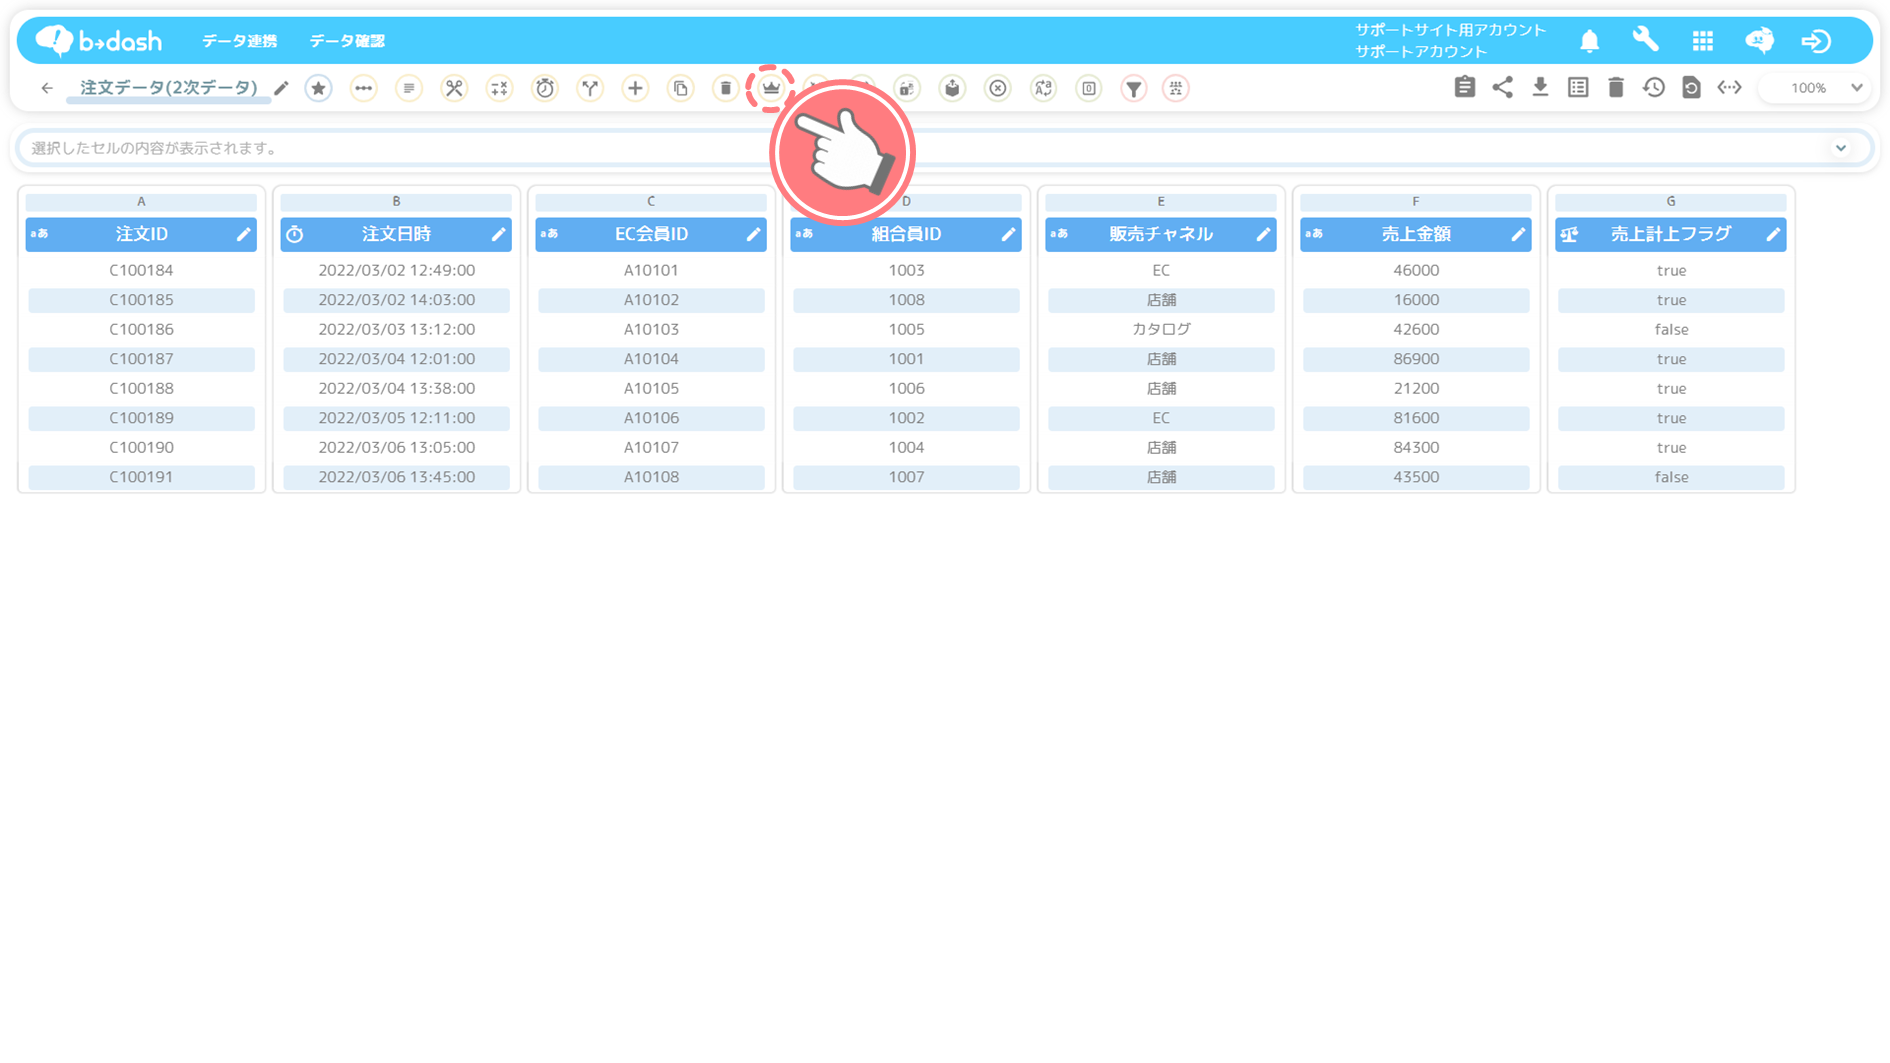The width and height of the screenshot is (1890, 1063).
Task: Open the データ連携 menu
Action: pyautogui.click(x=240, y=41)
